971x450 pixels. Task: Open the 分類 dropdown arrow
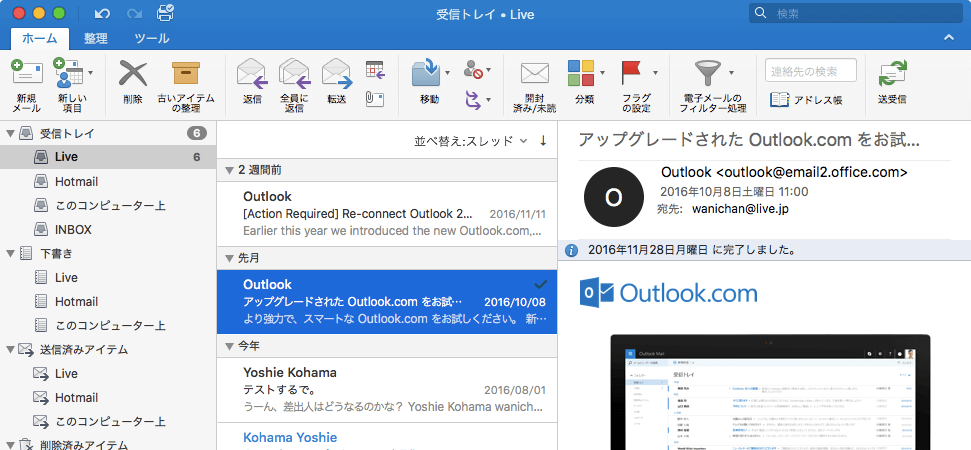pyautogui.click(x=602, y=73)
